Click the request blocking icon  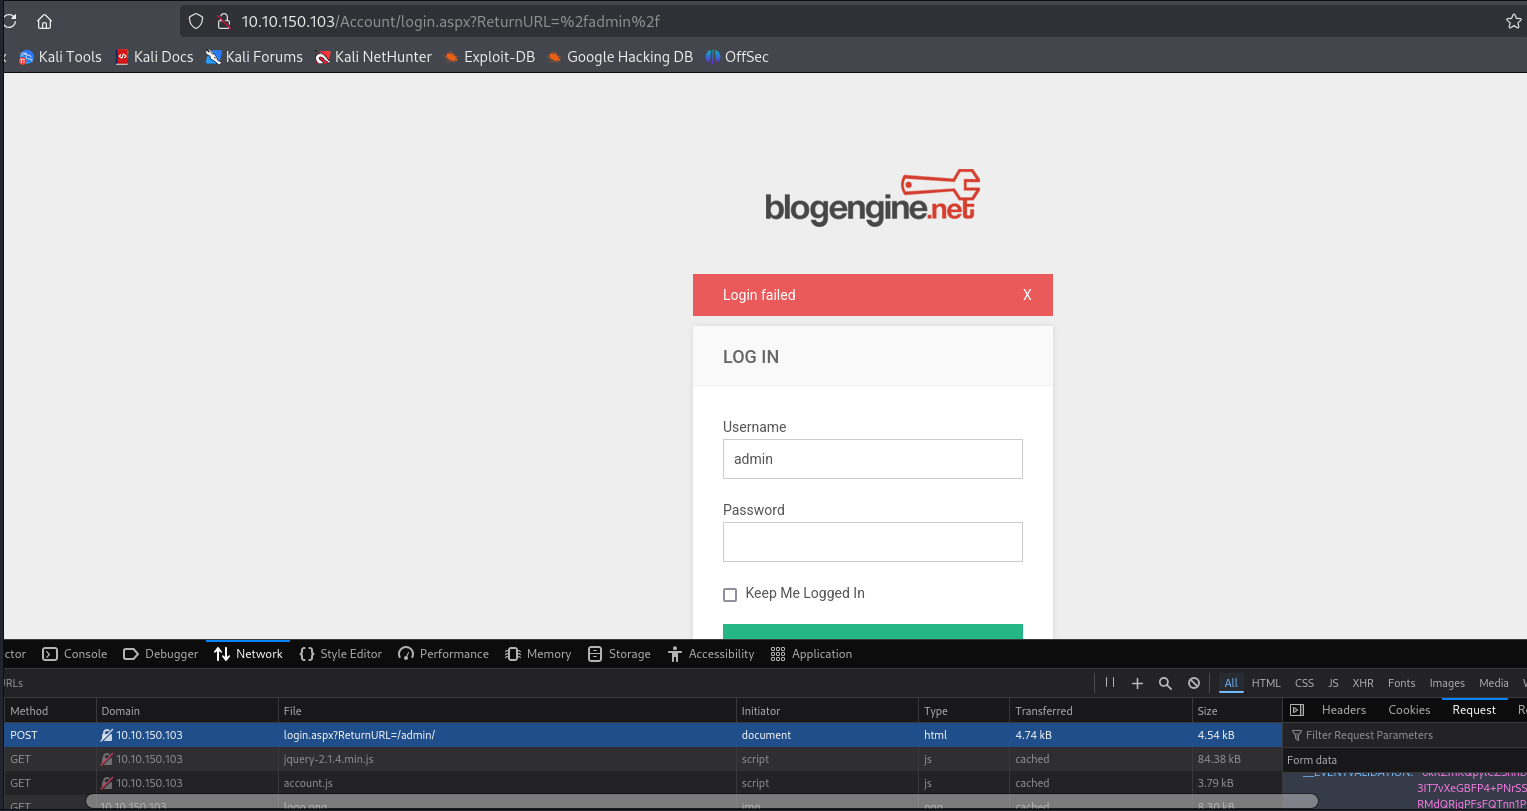click(1193, 683)
